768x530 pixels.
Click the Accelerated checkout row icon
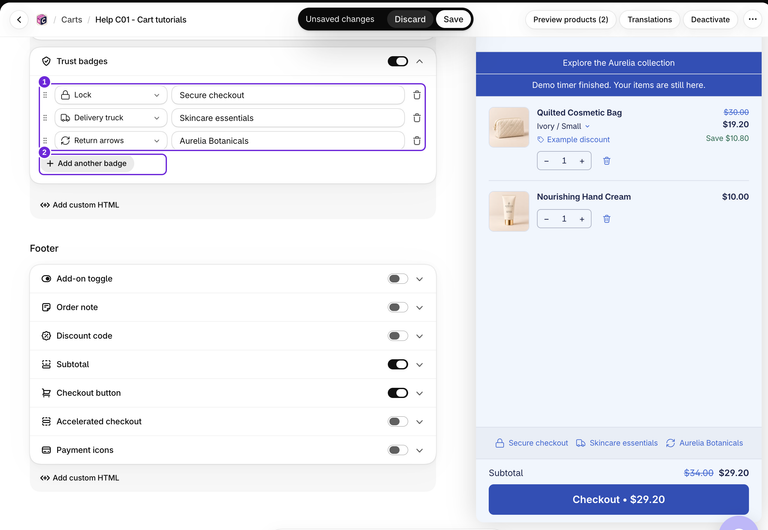(46, 421)
